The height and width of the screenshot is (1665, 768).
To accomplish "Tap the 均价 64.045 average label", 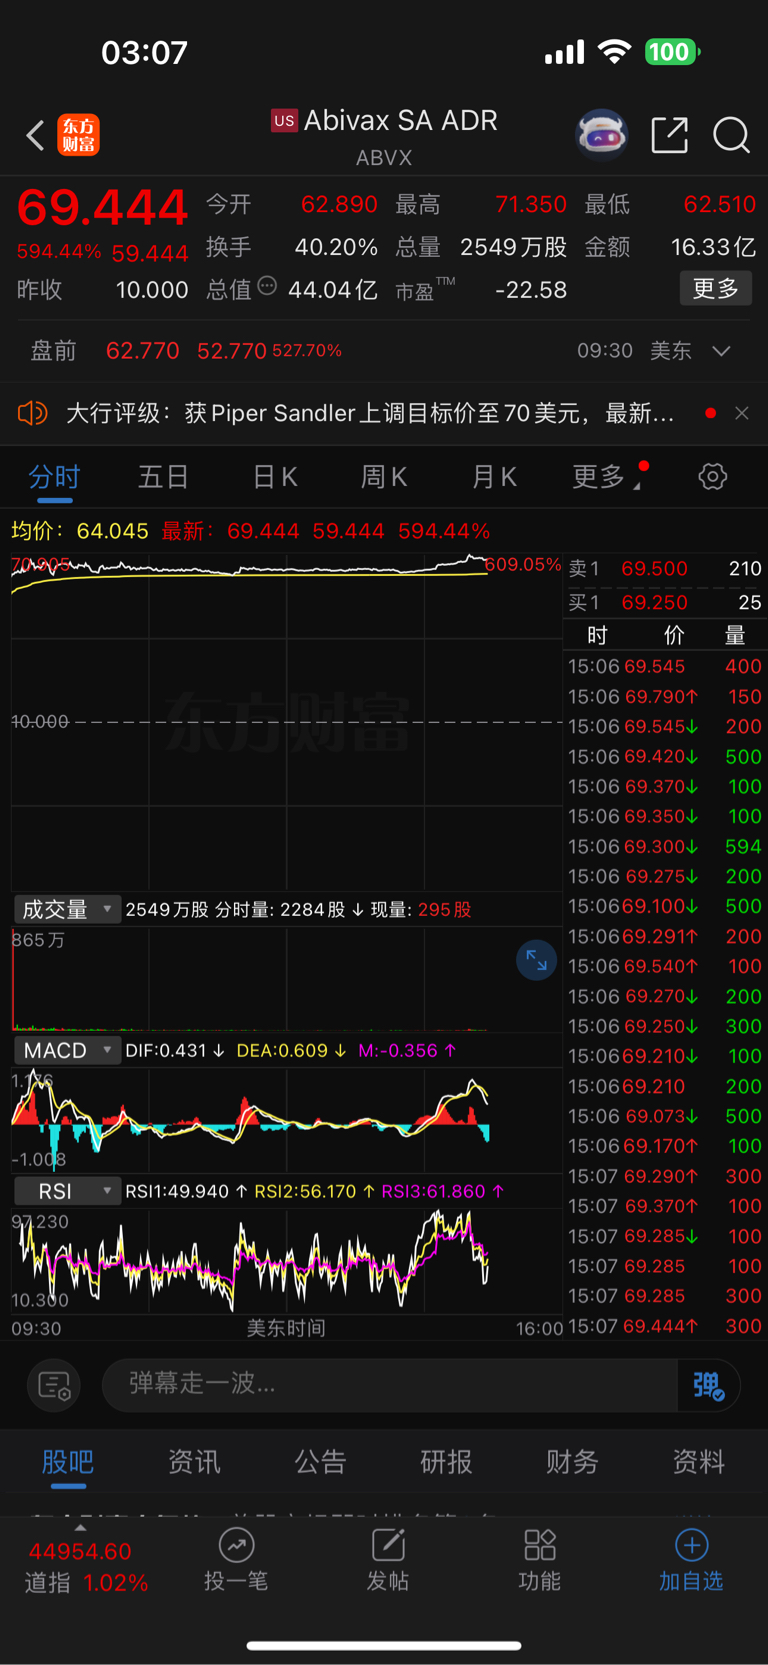I will pyautogui.click(x=80, y=531).
